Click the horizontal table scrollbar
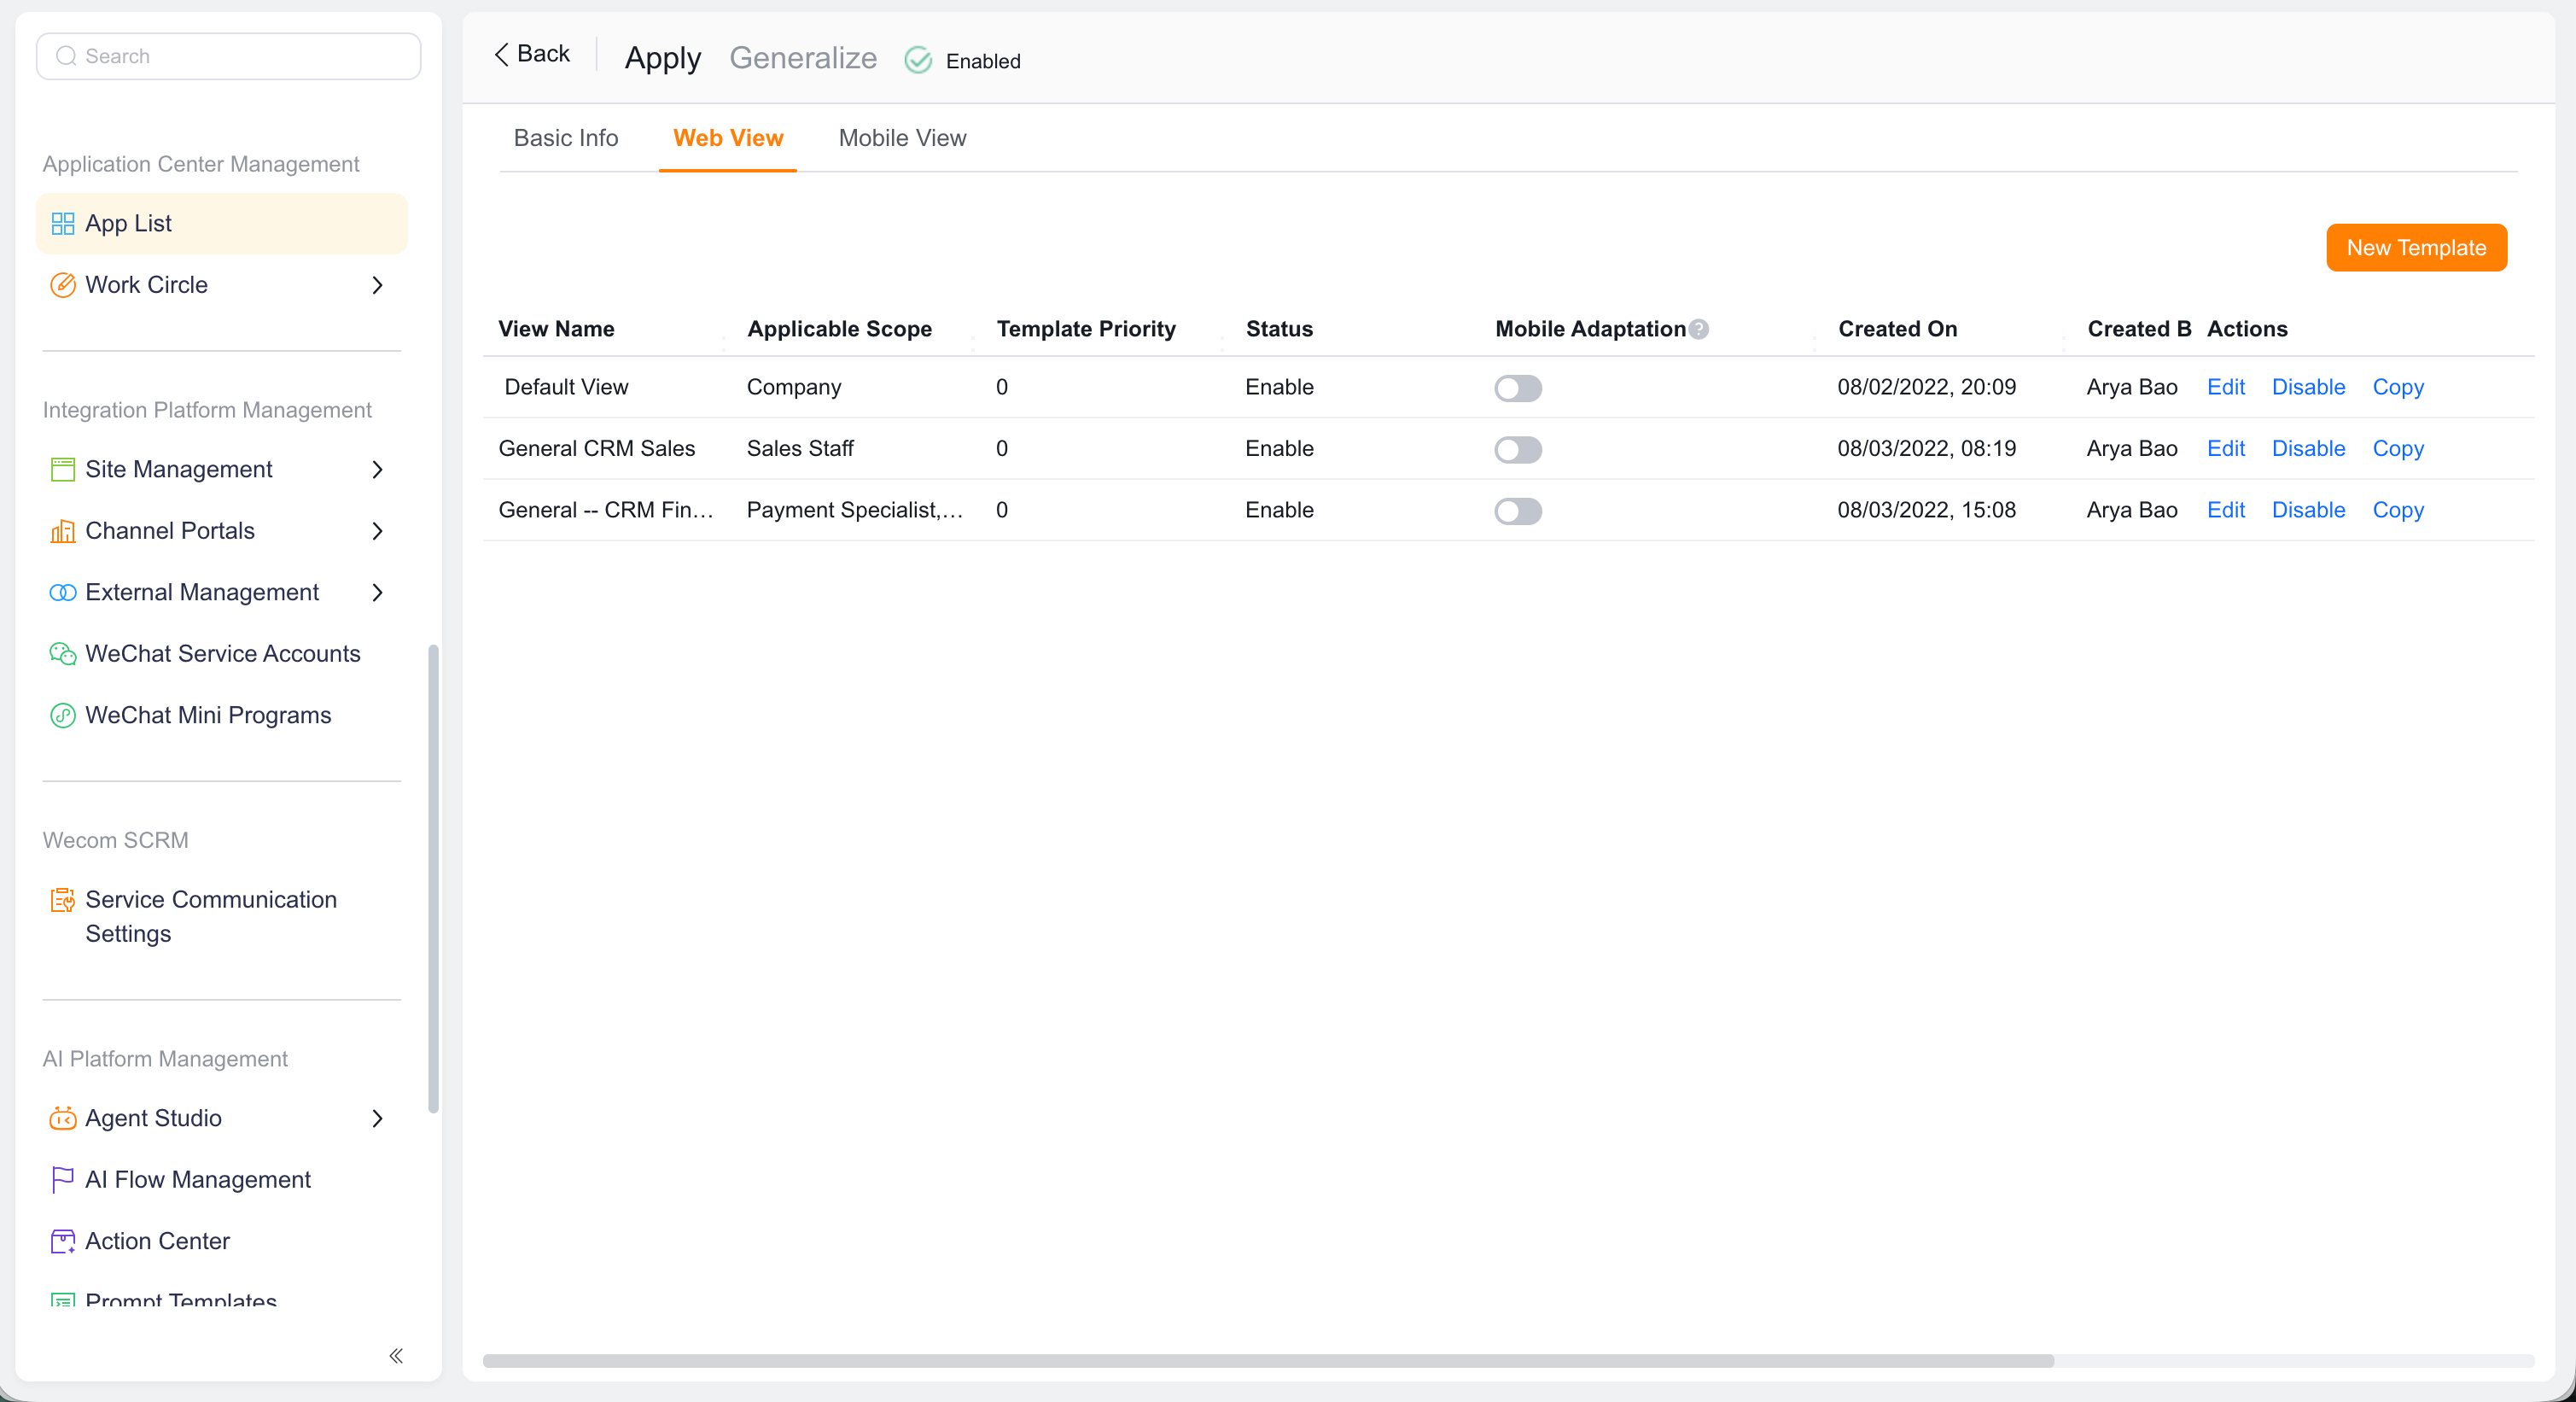The height and width of the screenshot is (1402, 2576). (x=1268, y=1361)
